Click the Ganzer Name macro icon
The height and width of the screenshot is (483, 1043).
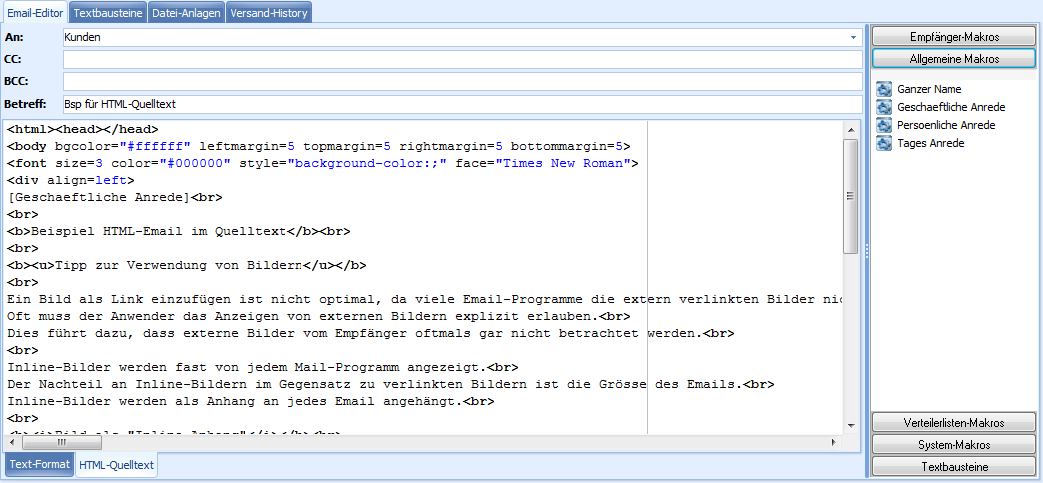(884, 88)
